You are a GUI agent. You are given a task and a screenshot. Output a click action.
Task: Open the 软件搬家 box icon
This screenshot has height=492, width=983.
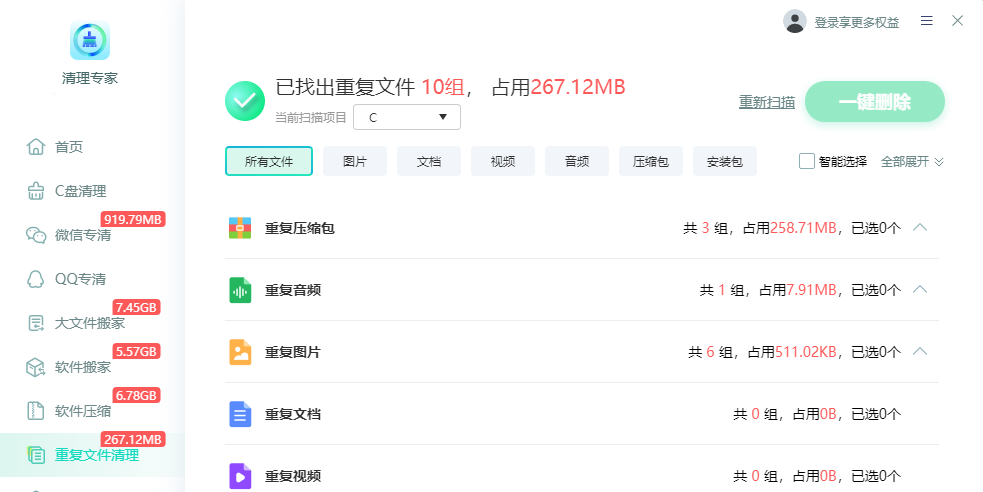pyautogui.click(x=36, y=367)
